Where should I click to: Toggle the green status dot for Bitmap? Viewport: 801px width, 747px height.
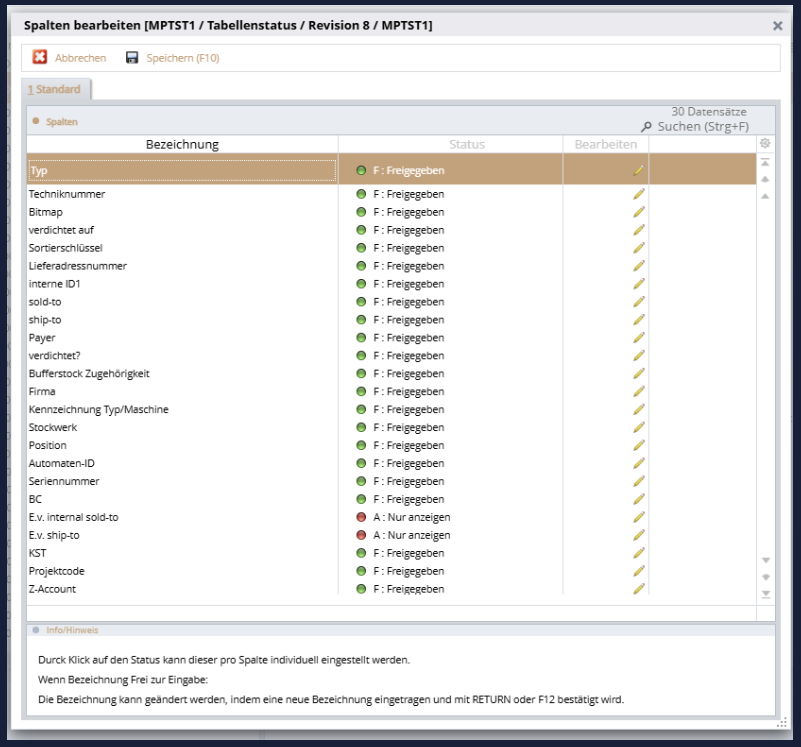[361, 212]
